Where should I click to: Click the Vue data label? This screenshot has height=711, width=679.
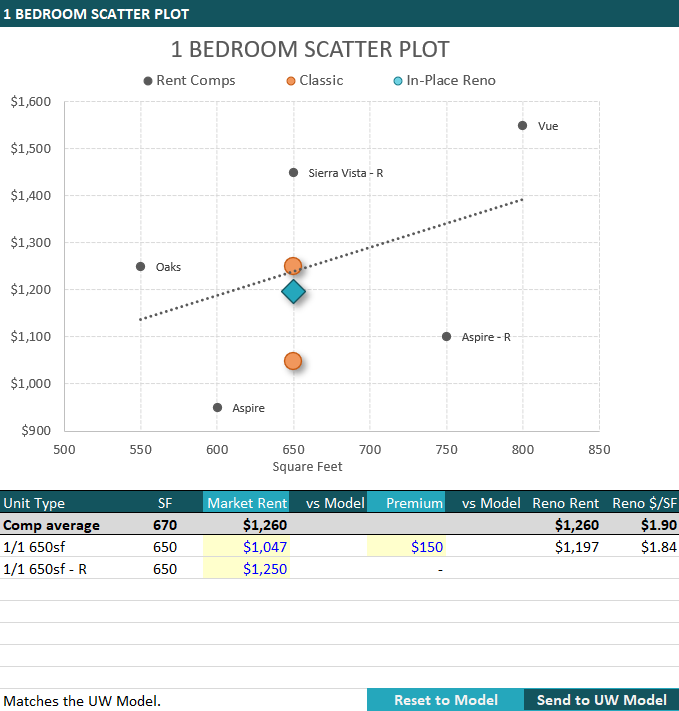tap(548, 126)
